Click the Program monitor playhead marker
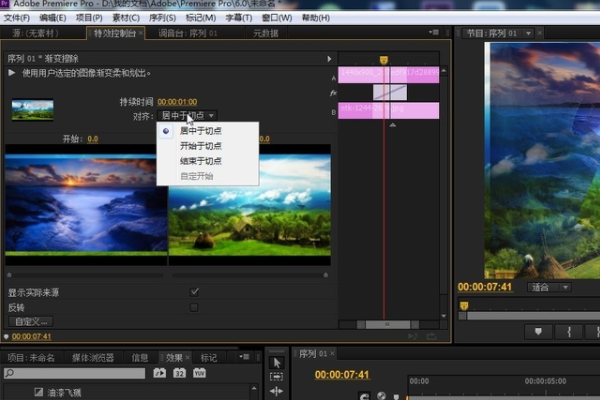Screen dimensions: 600x400 [x=464, y=305]
